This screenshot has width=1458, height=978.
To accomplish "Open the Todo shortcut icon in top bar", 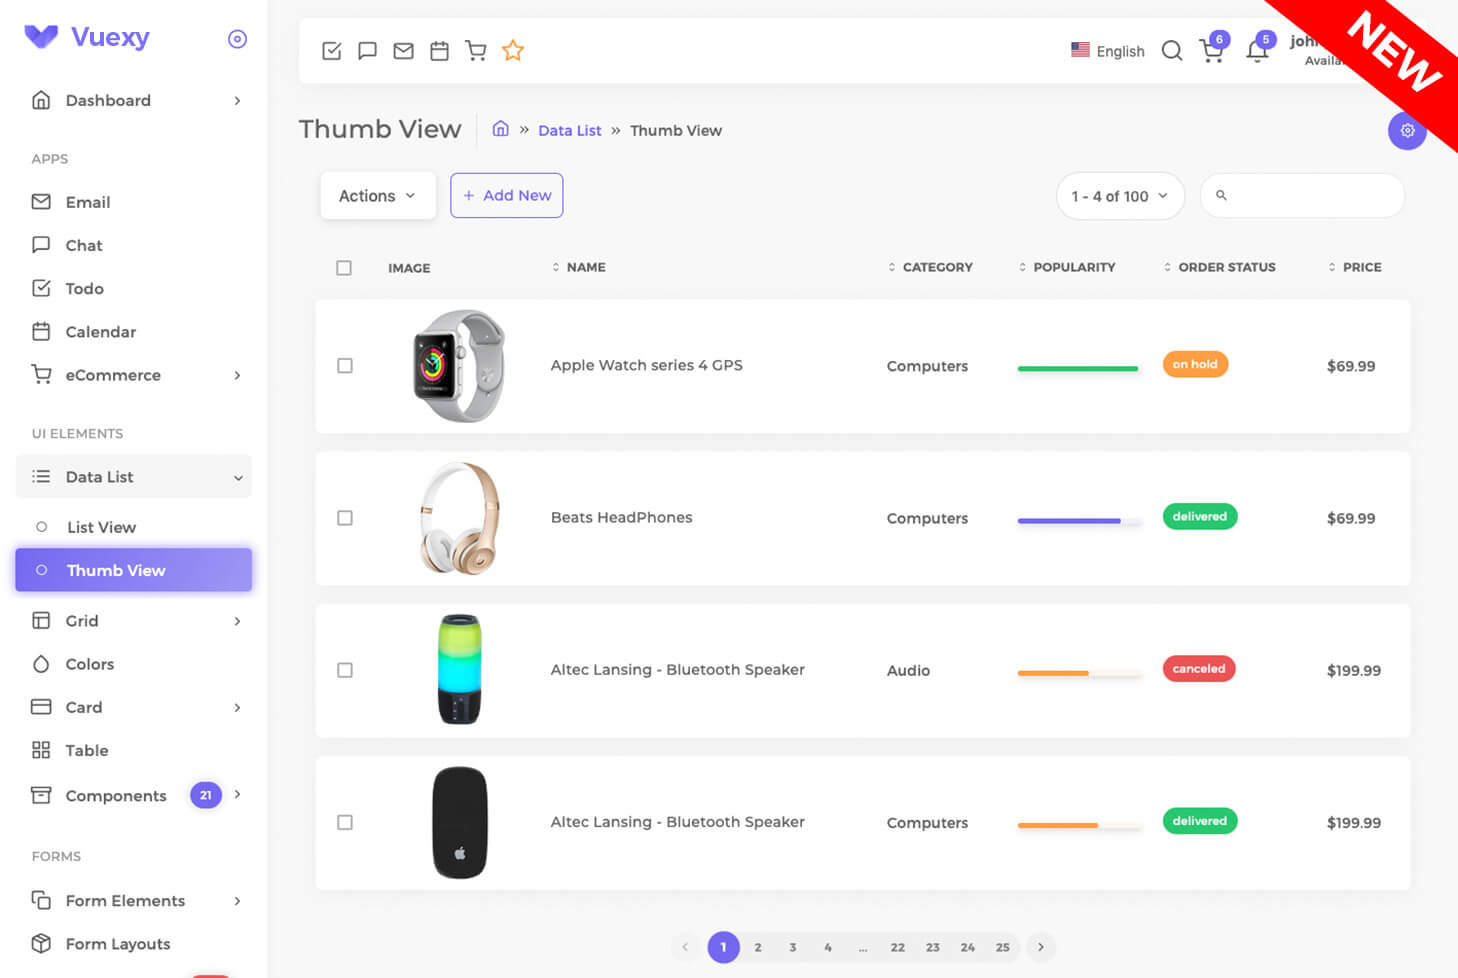I will (x=332, y=51).
